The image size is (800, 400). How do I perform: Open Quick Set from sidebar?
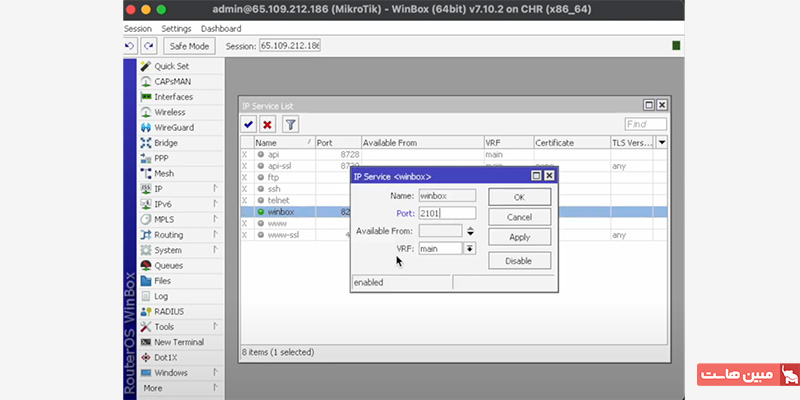[x=181, y=66]
